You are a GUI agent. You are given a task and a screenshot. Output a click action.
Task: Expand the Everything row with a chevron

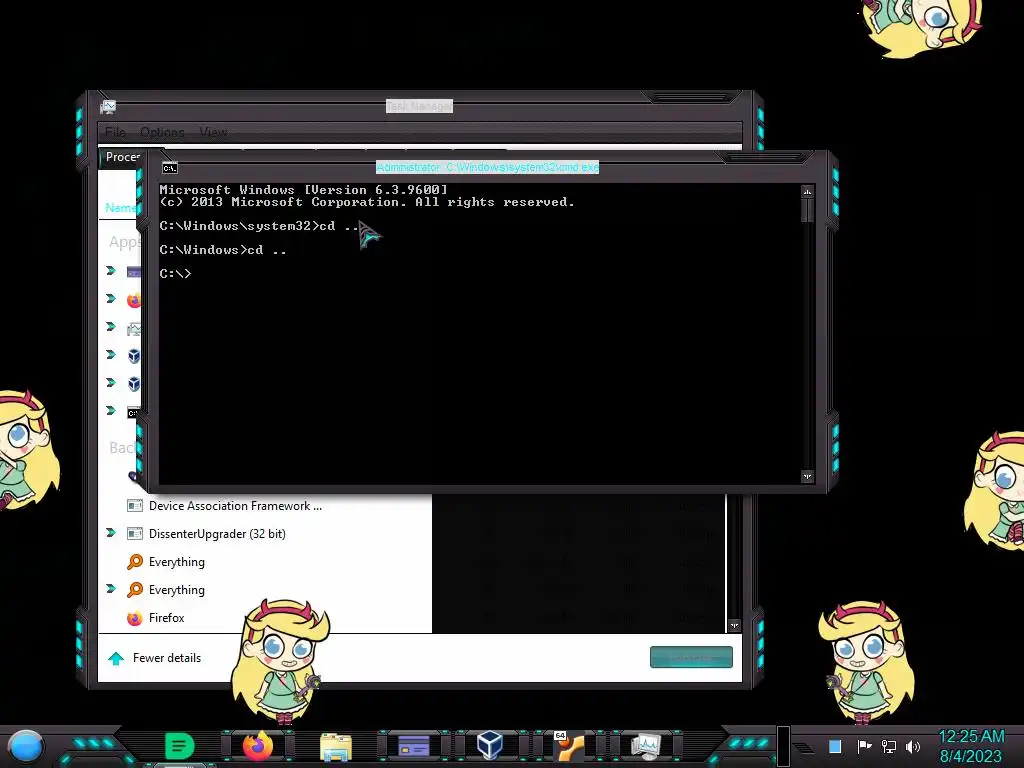click(x=111, y=589)
